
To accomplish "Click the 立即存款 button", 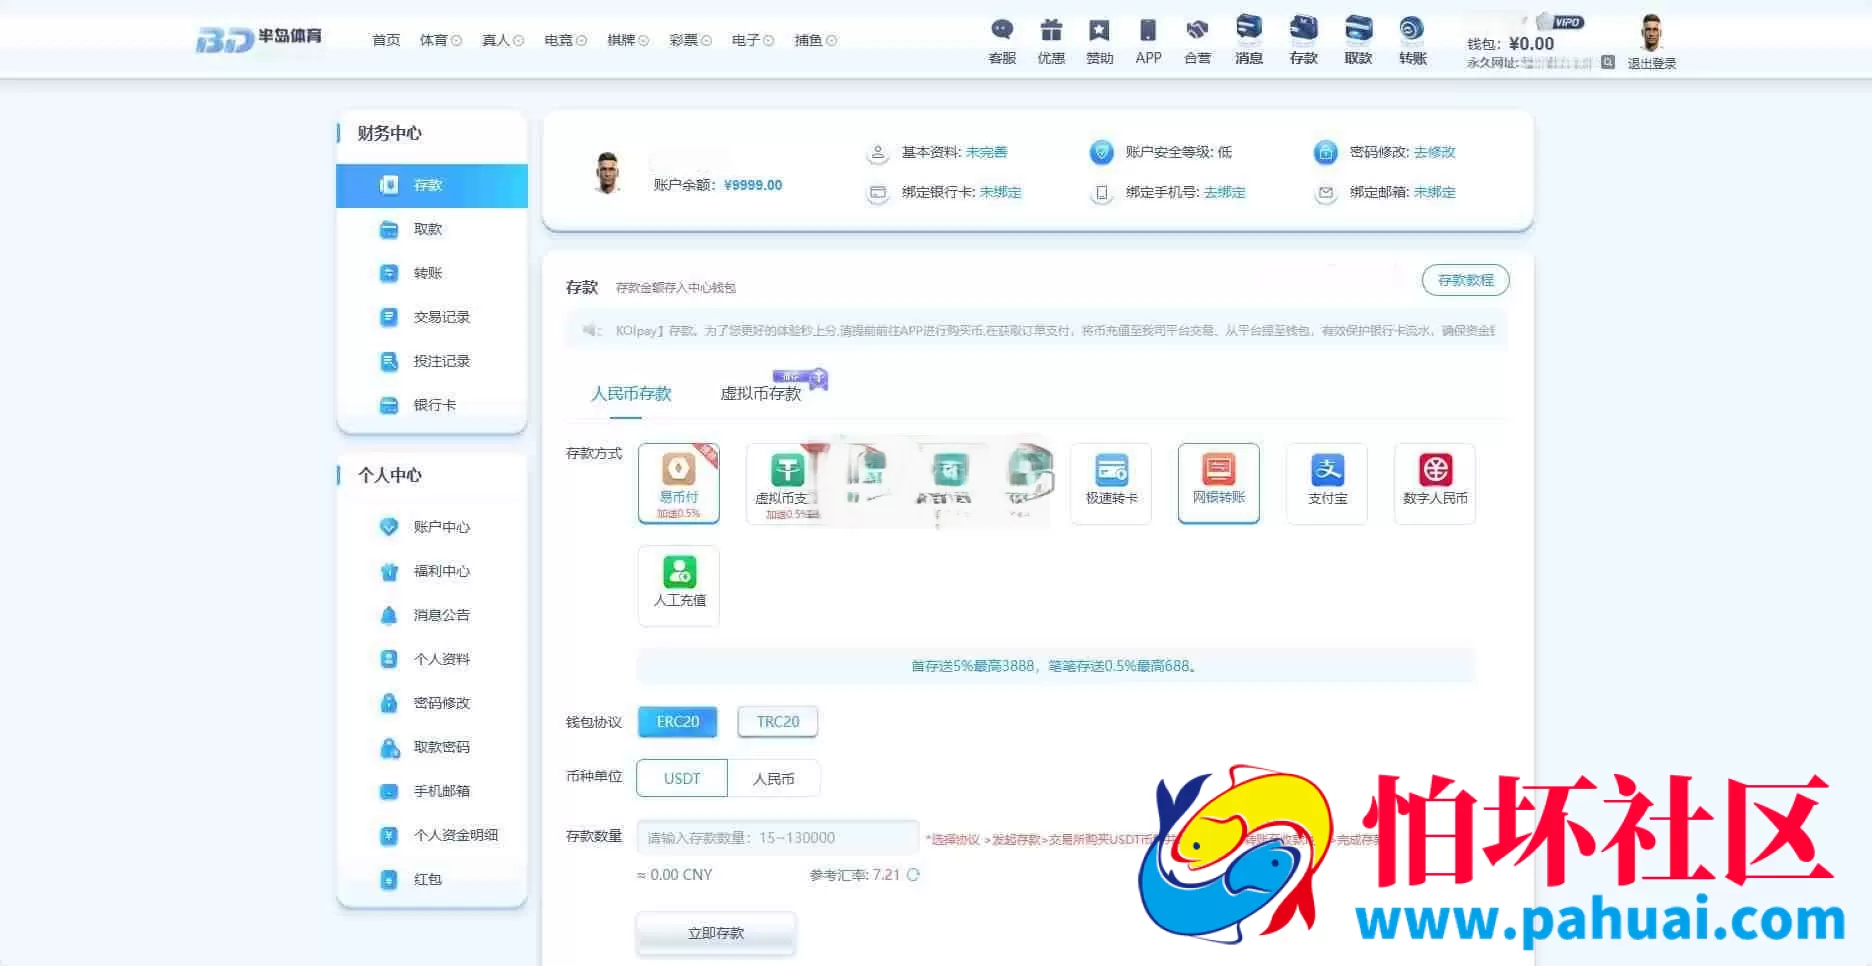I will pyautogui.click(x=716, y=933).
